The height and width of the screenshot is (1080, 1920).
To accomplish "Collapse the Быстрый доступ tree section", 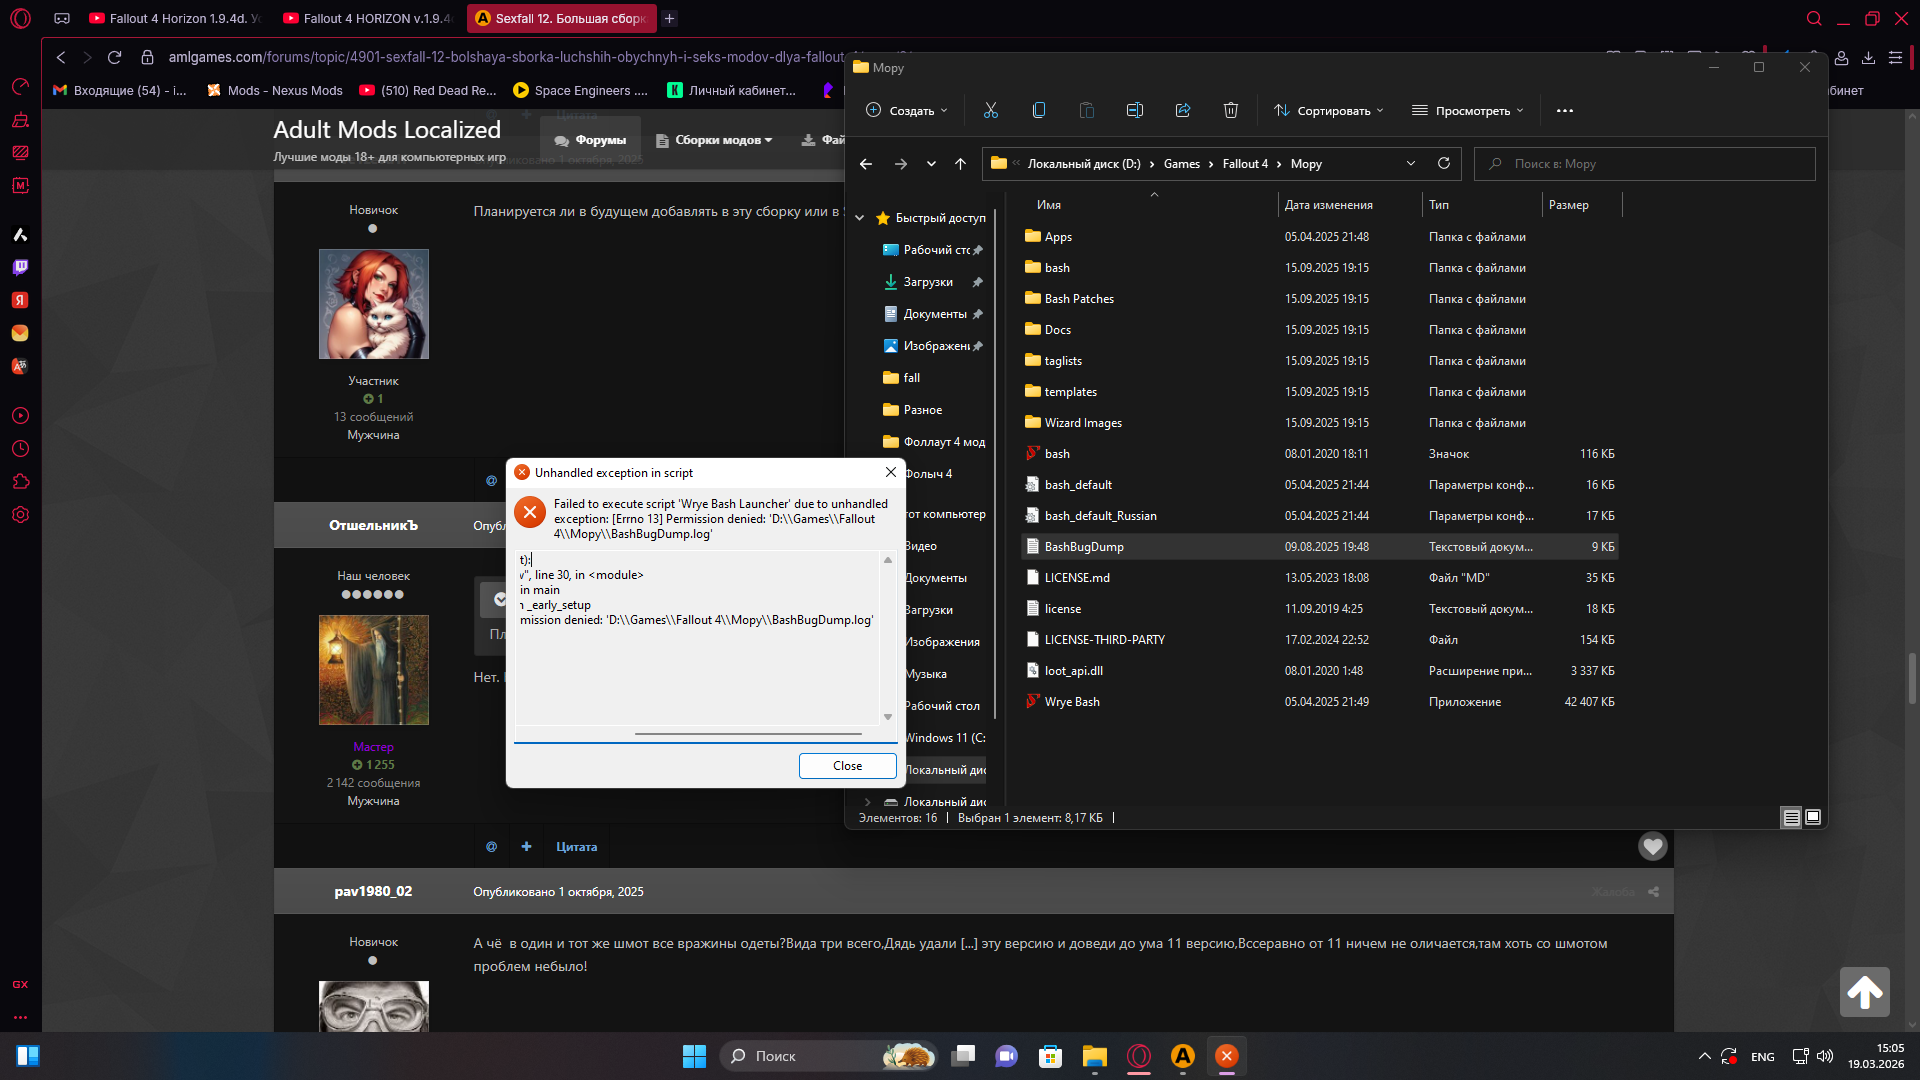I will coord(859,218).
